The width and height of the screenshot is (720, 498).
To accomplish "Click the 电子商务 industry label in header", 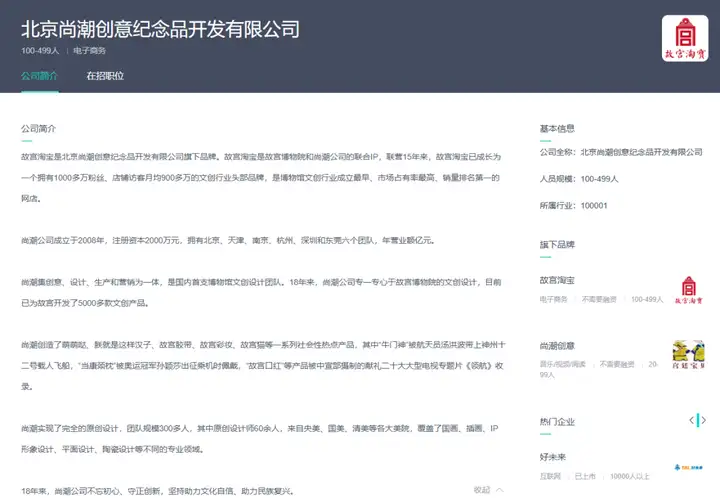I will coord(90,50).
